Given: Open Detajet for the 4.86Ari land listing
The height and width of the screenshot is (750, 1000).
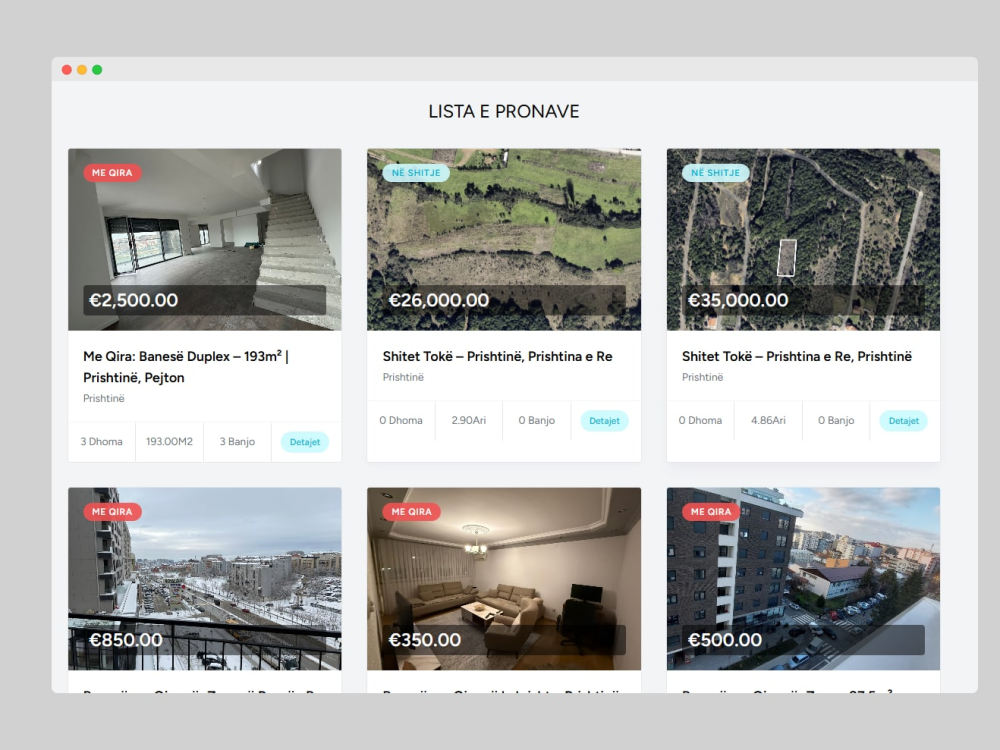Looking at the screenshot, I should pyautogui.click(x=903, y=421).
